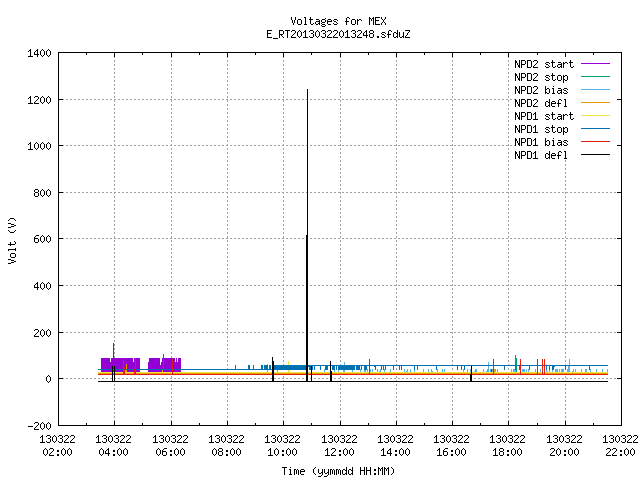
Task: Click the y-axis tick label 400
Action: 42,286
